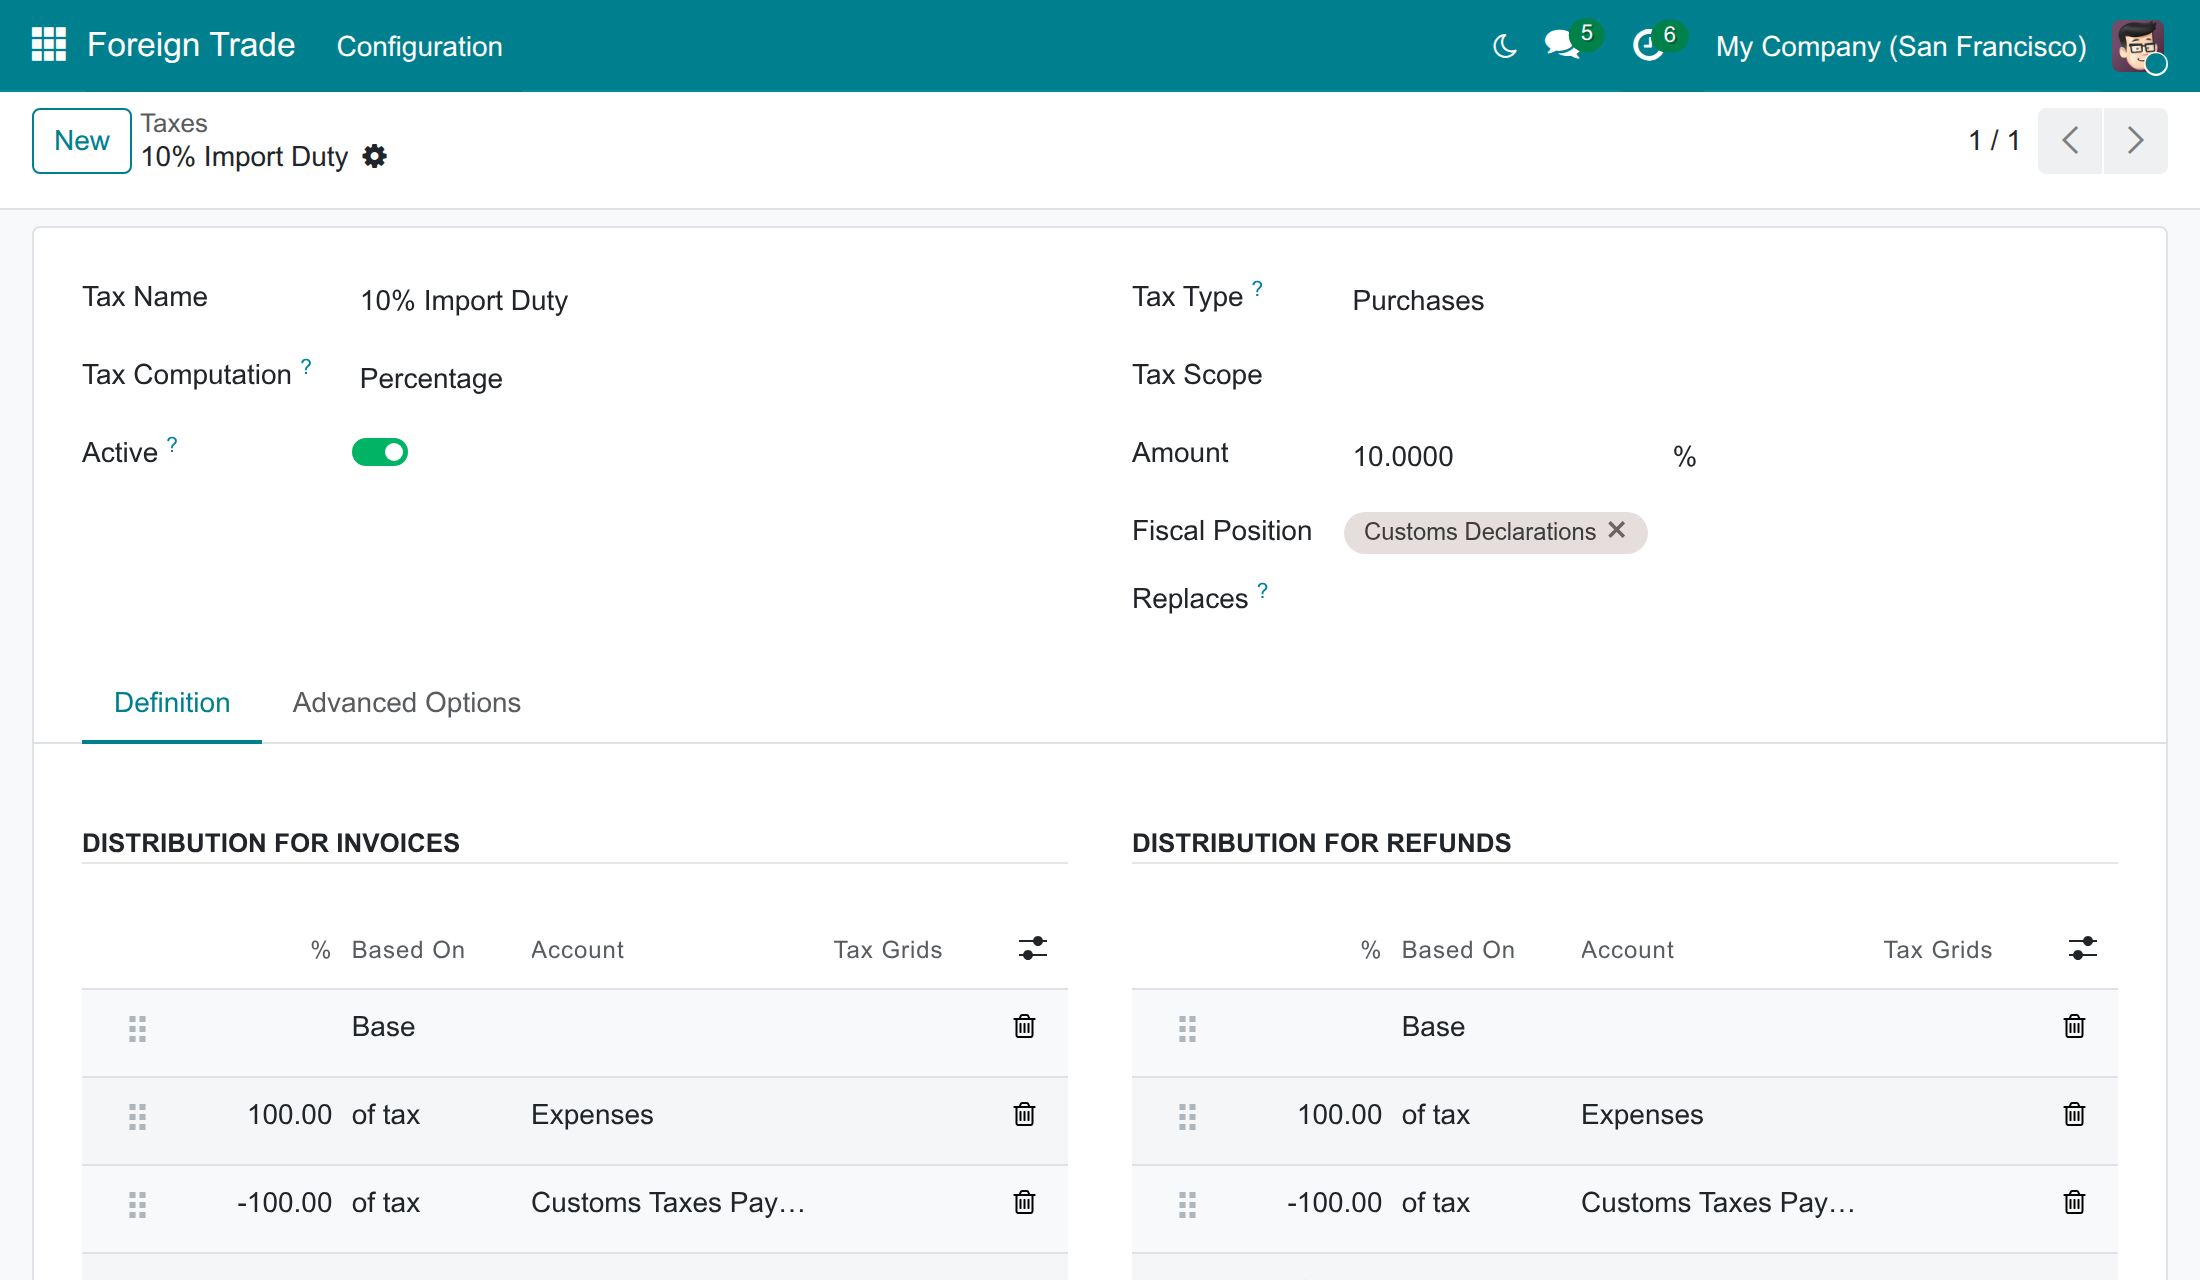This screenshot has width=2200, height=1280.
Task: Delete invoices -100.00 Customs Taxes row
Action: [x=1024, y=1202]
